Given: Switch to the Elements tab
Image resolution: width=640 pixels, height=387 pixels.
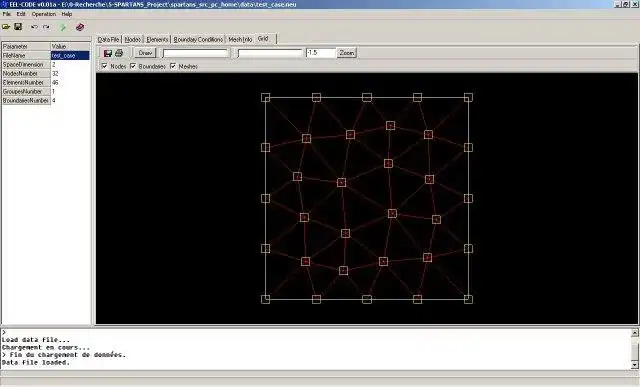Looking at the screenshot, I should coord(157,40).
